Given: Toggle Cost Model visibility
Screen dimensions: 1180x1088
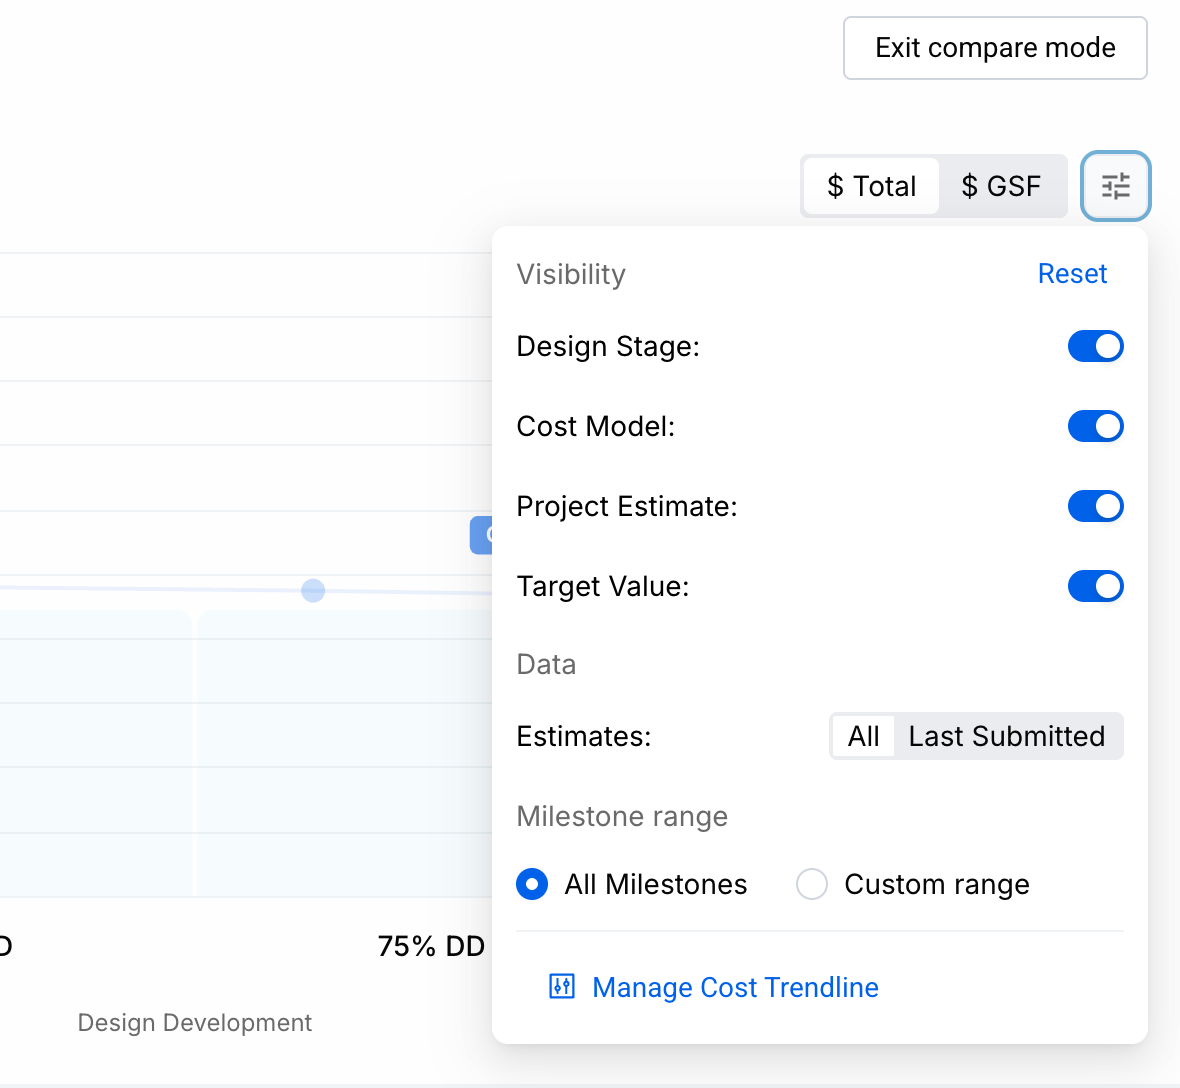Looking at the screenshot, I should [1095, 426].
